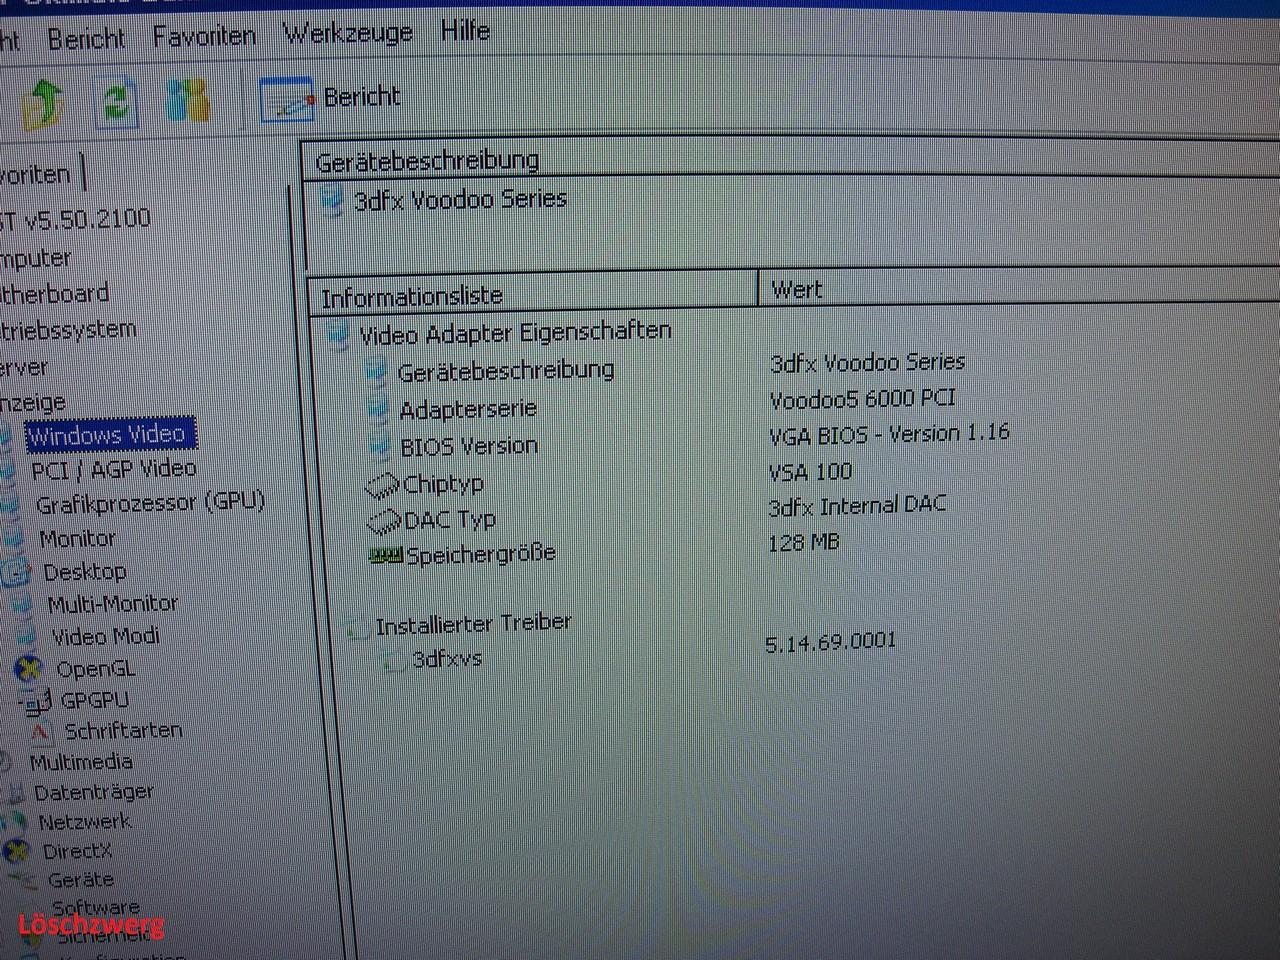Screen dimensions: 1280x960
Task: Select the BIOS Version property row
Action: (469, 446)
